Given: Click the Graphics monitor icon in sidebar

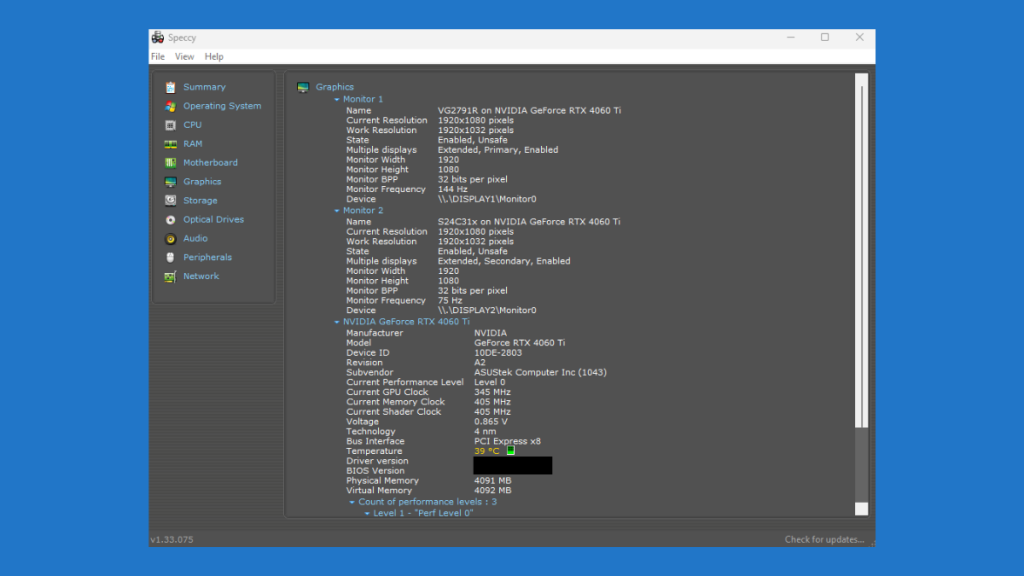Looking at the screenshot, I should [170, 182].
